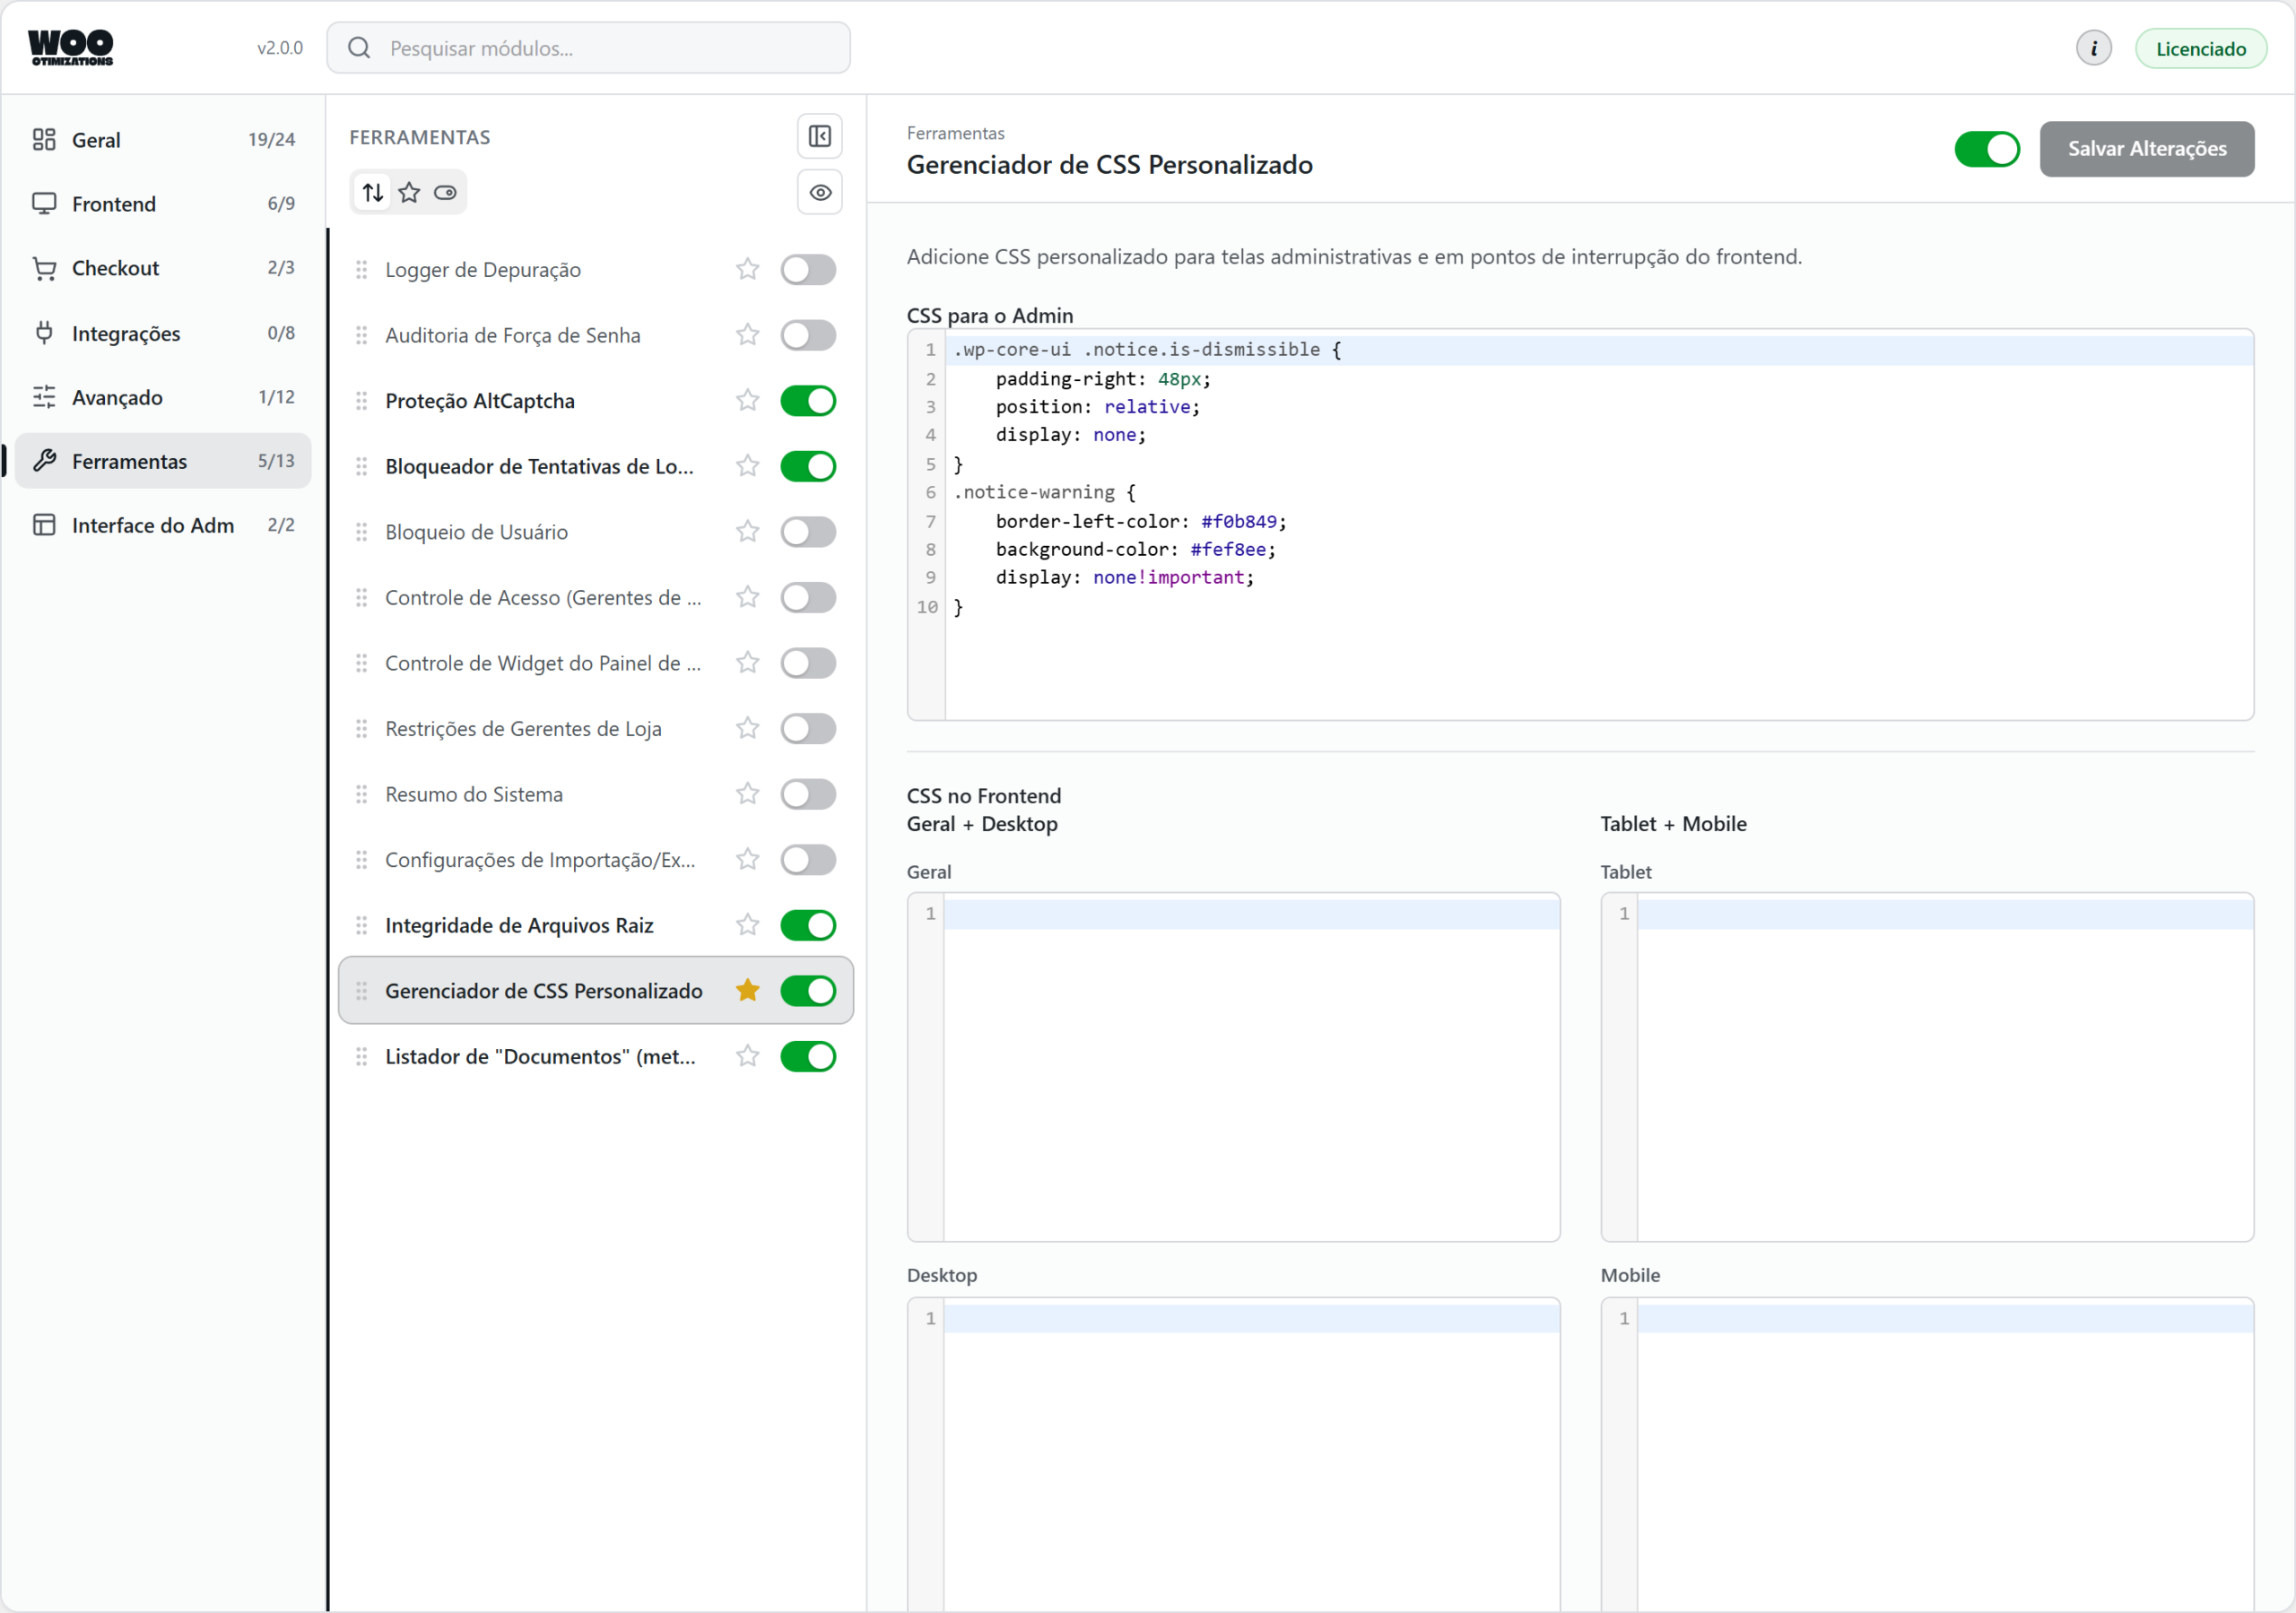2296x1613 pixels.
Task: Grab drag handle of Logger de Depuração
Action: click(x=362, y=270)
